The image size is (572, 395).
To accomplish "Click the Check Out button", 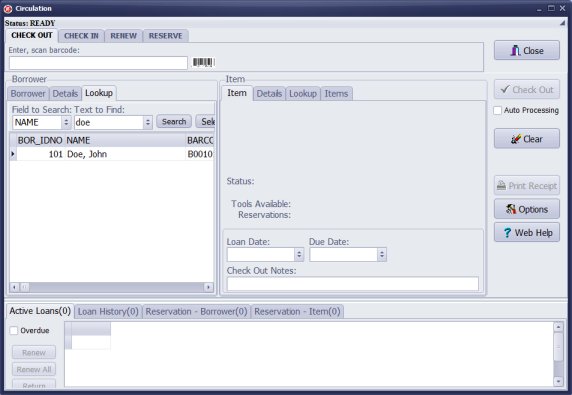I will tap(527, 89).
